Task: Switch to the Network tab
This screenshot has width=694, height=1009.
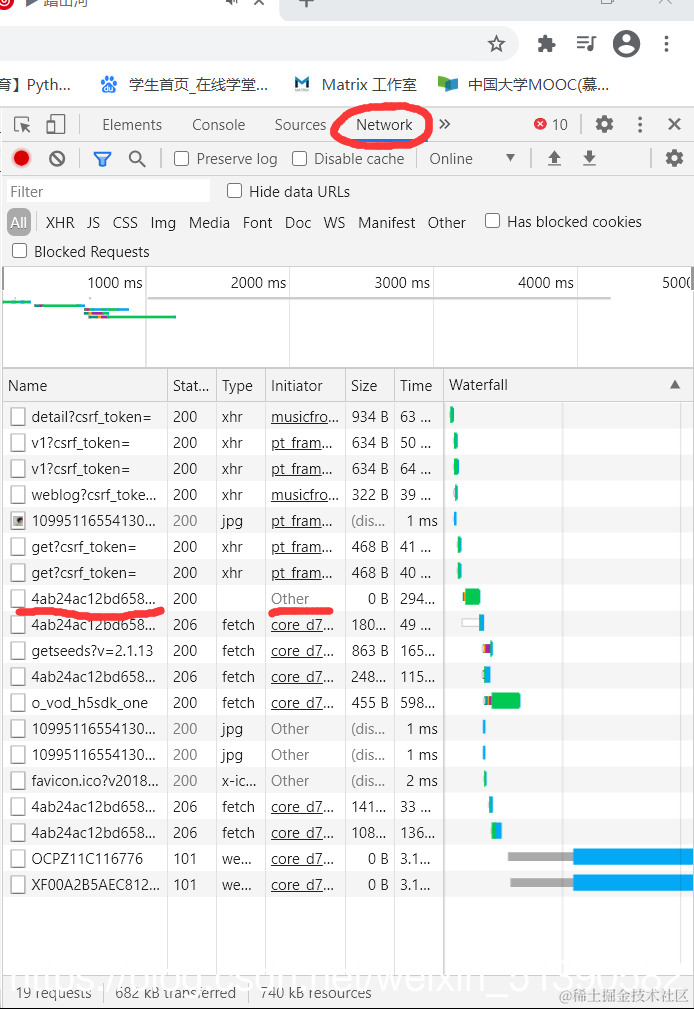Action: 384,124
